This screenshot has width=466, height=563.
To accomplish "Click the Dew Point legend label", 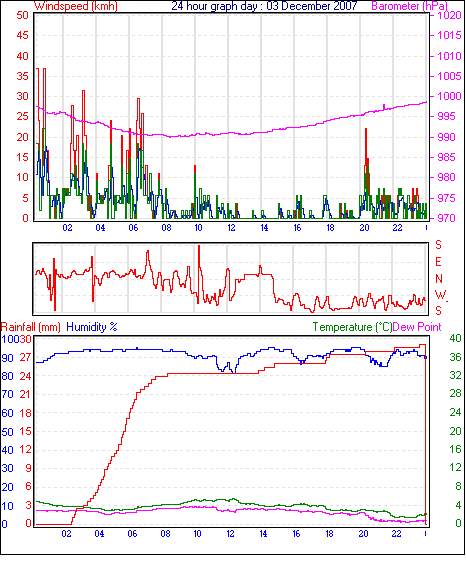I will [x=417, y=327].
